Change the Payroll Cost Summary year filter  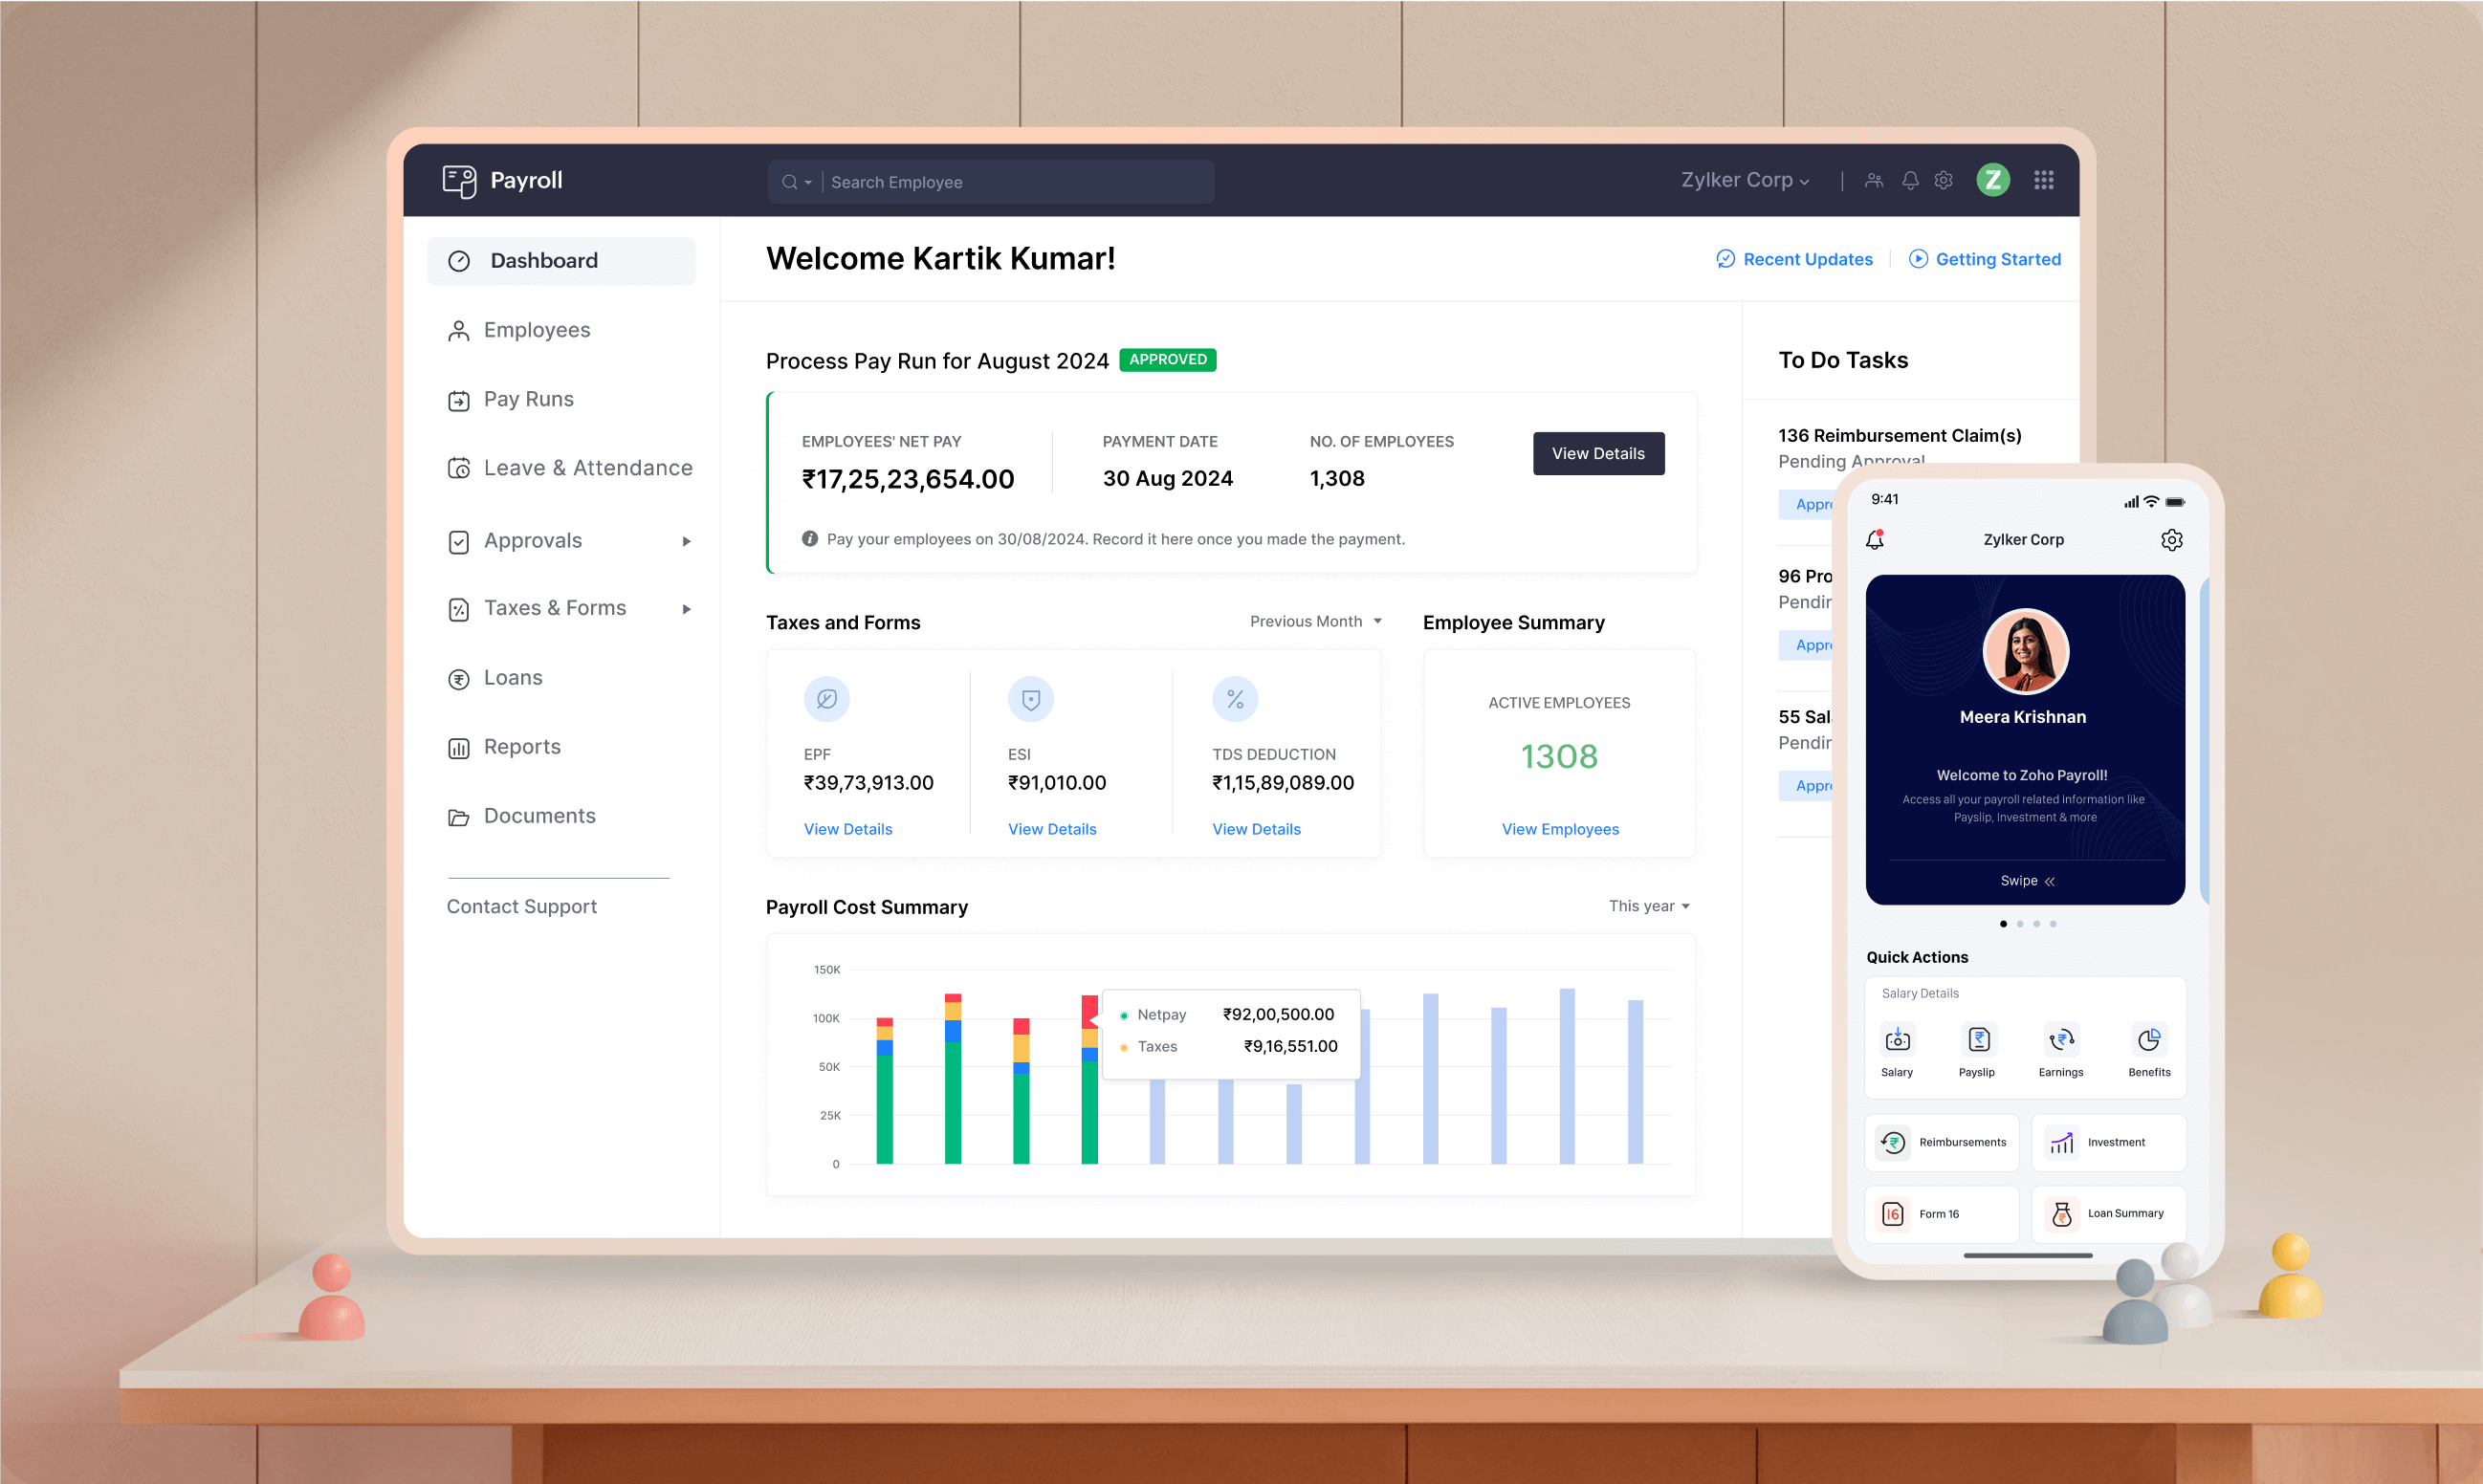[x=1648, y=906]
